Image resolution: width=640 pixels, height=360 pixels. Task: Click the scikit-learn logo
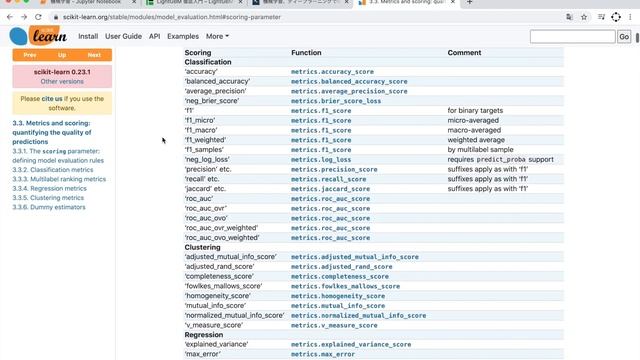(38, 36)
